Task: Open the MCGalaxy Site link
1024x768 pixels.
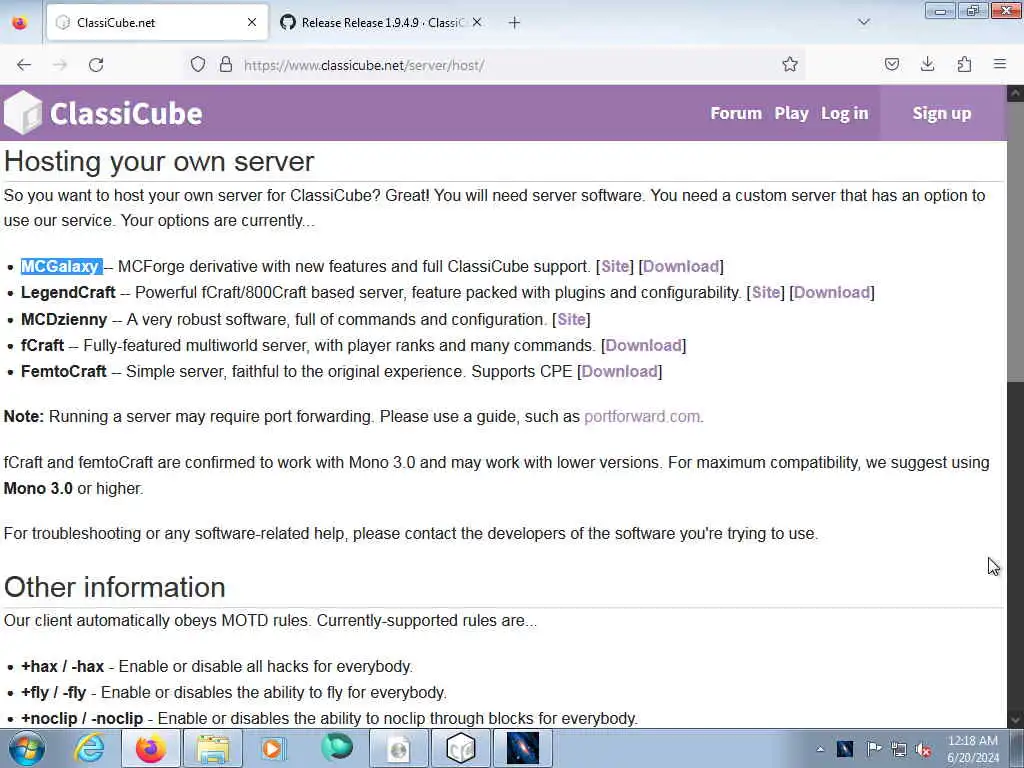Action: tap(615, 266)
